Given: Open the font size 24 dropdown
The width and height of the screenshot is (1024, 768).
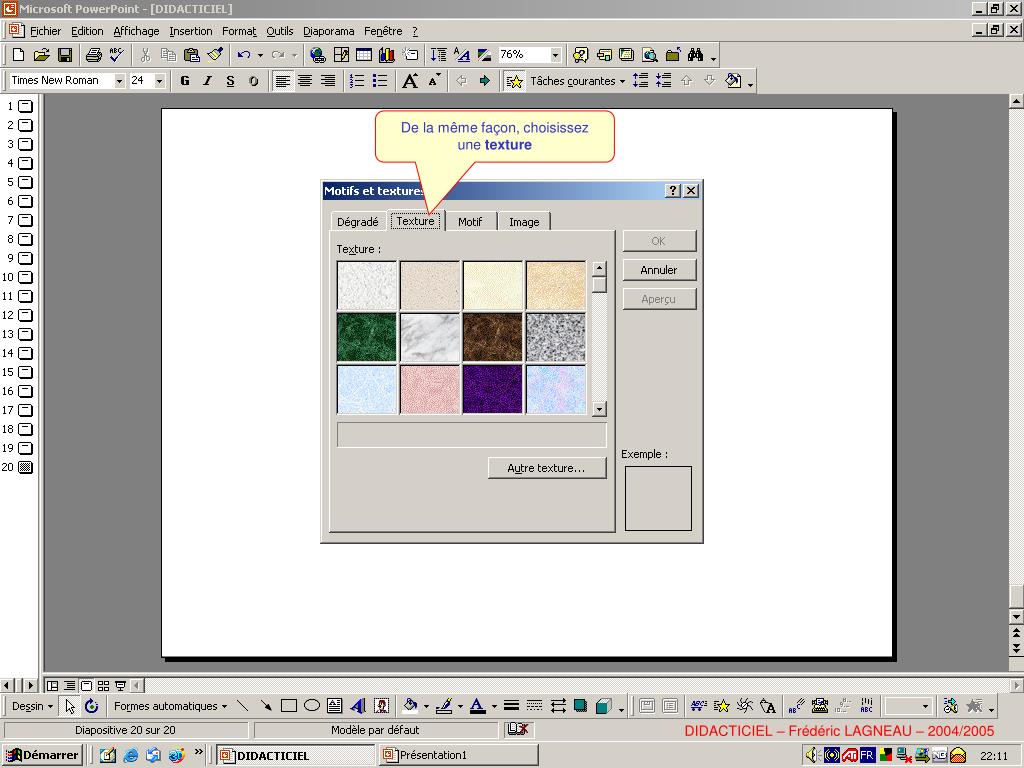Looking at the screenshot, I should tap(159, 81).
